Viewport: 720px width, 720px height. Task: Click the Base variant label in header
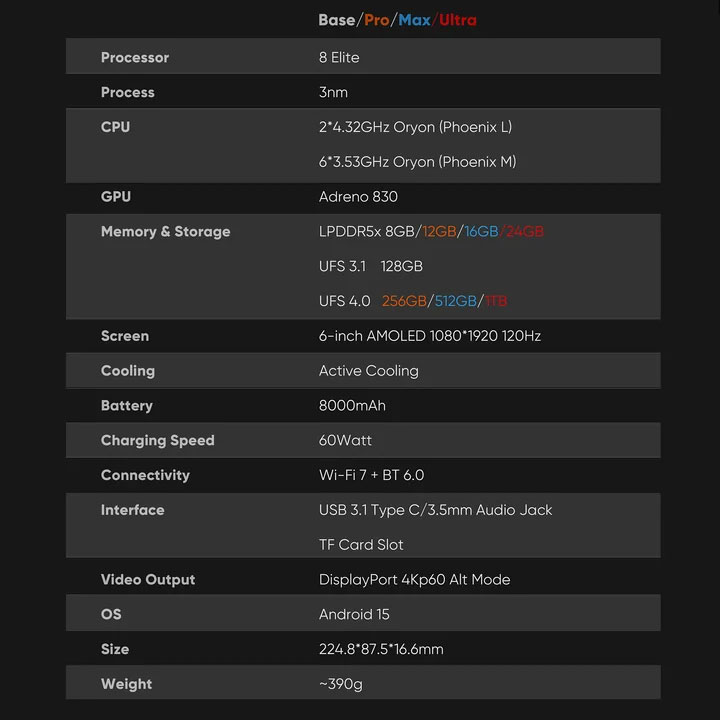click(x=337, y=20)
